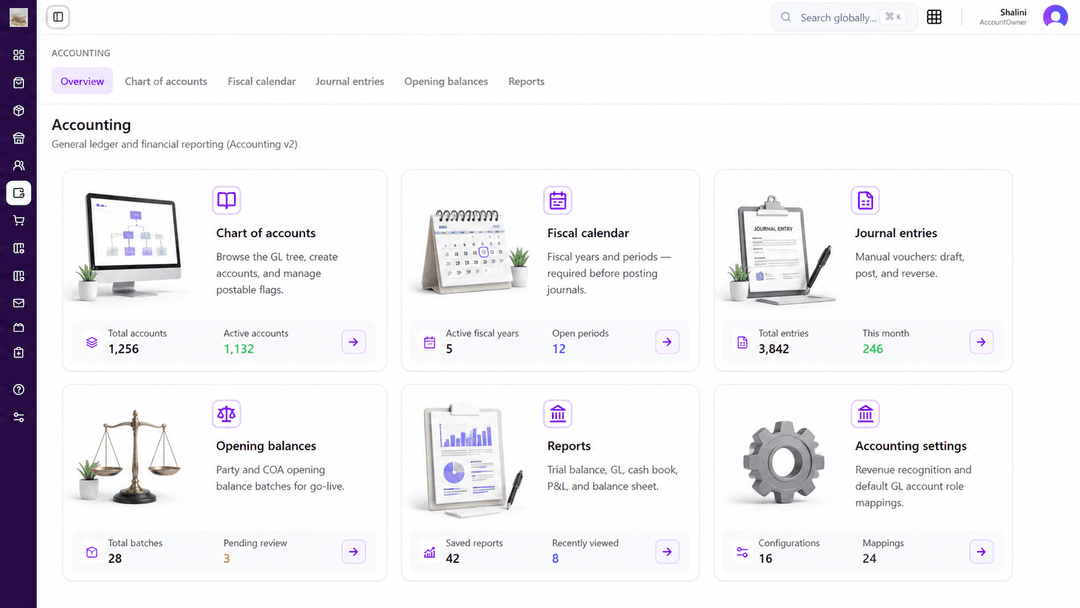Click the balance scale icon above Opening balances
Screen dimensions: 1080x608
point(227,414)
